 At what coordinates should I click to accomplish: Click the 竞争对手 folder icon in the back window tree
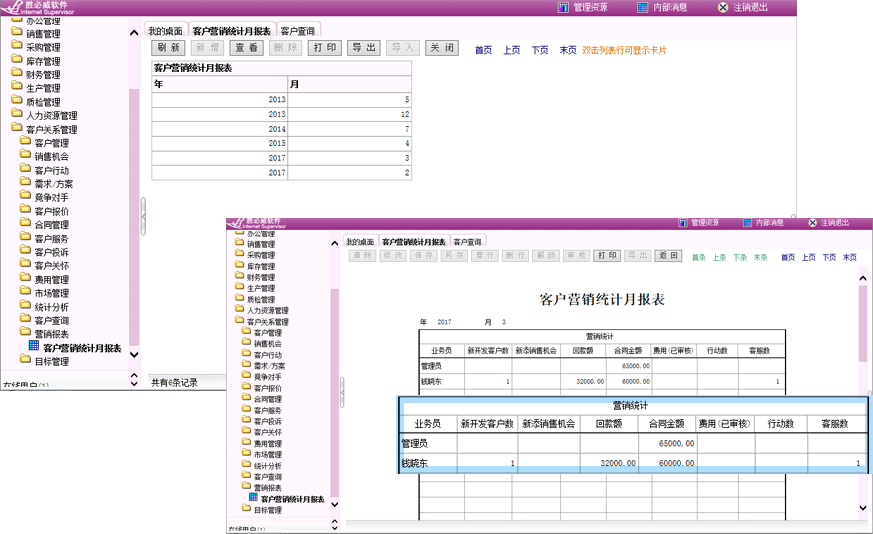point(25,196)
